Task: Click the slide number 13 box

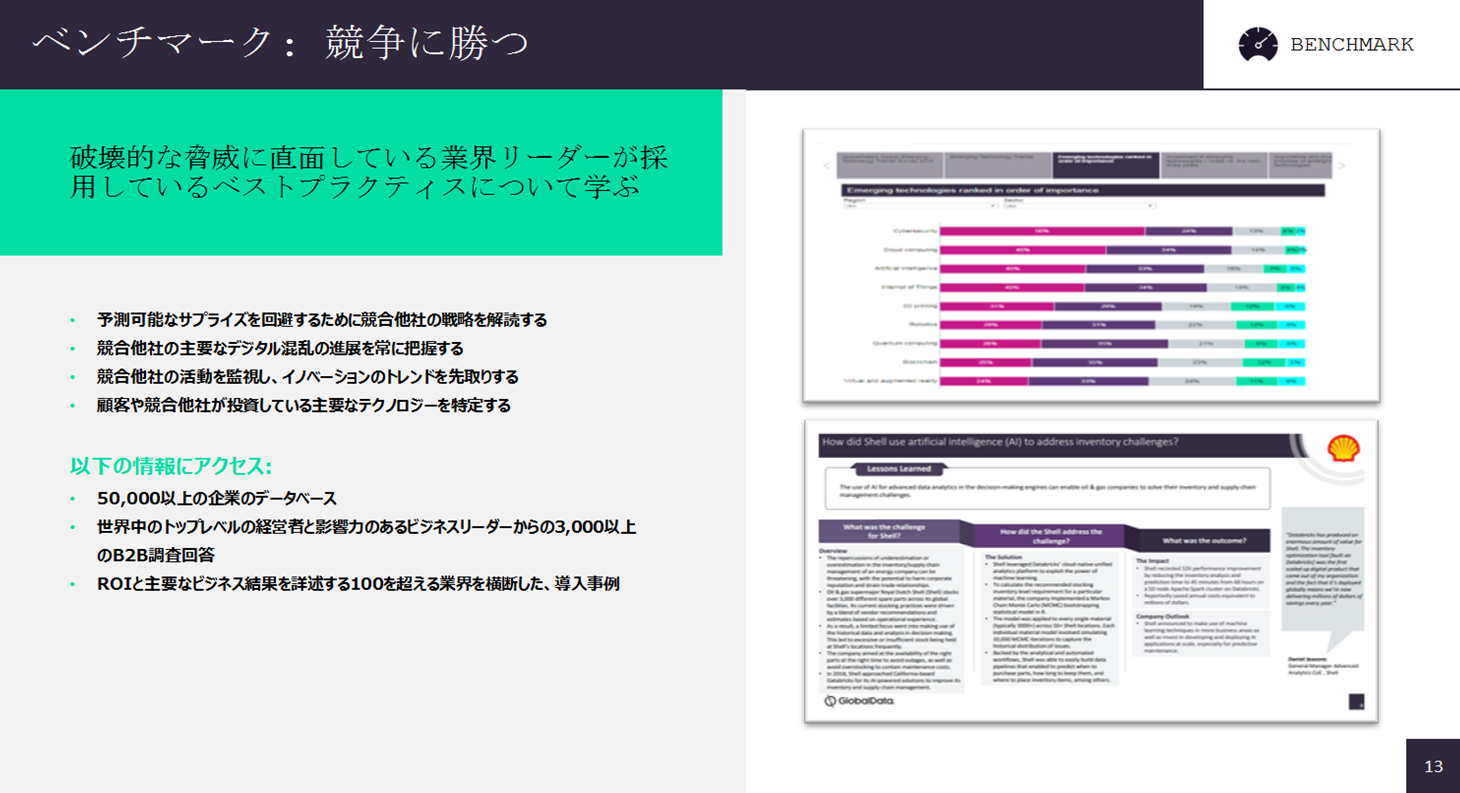Action: coord(1433,766)
